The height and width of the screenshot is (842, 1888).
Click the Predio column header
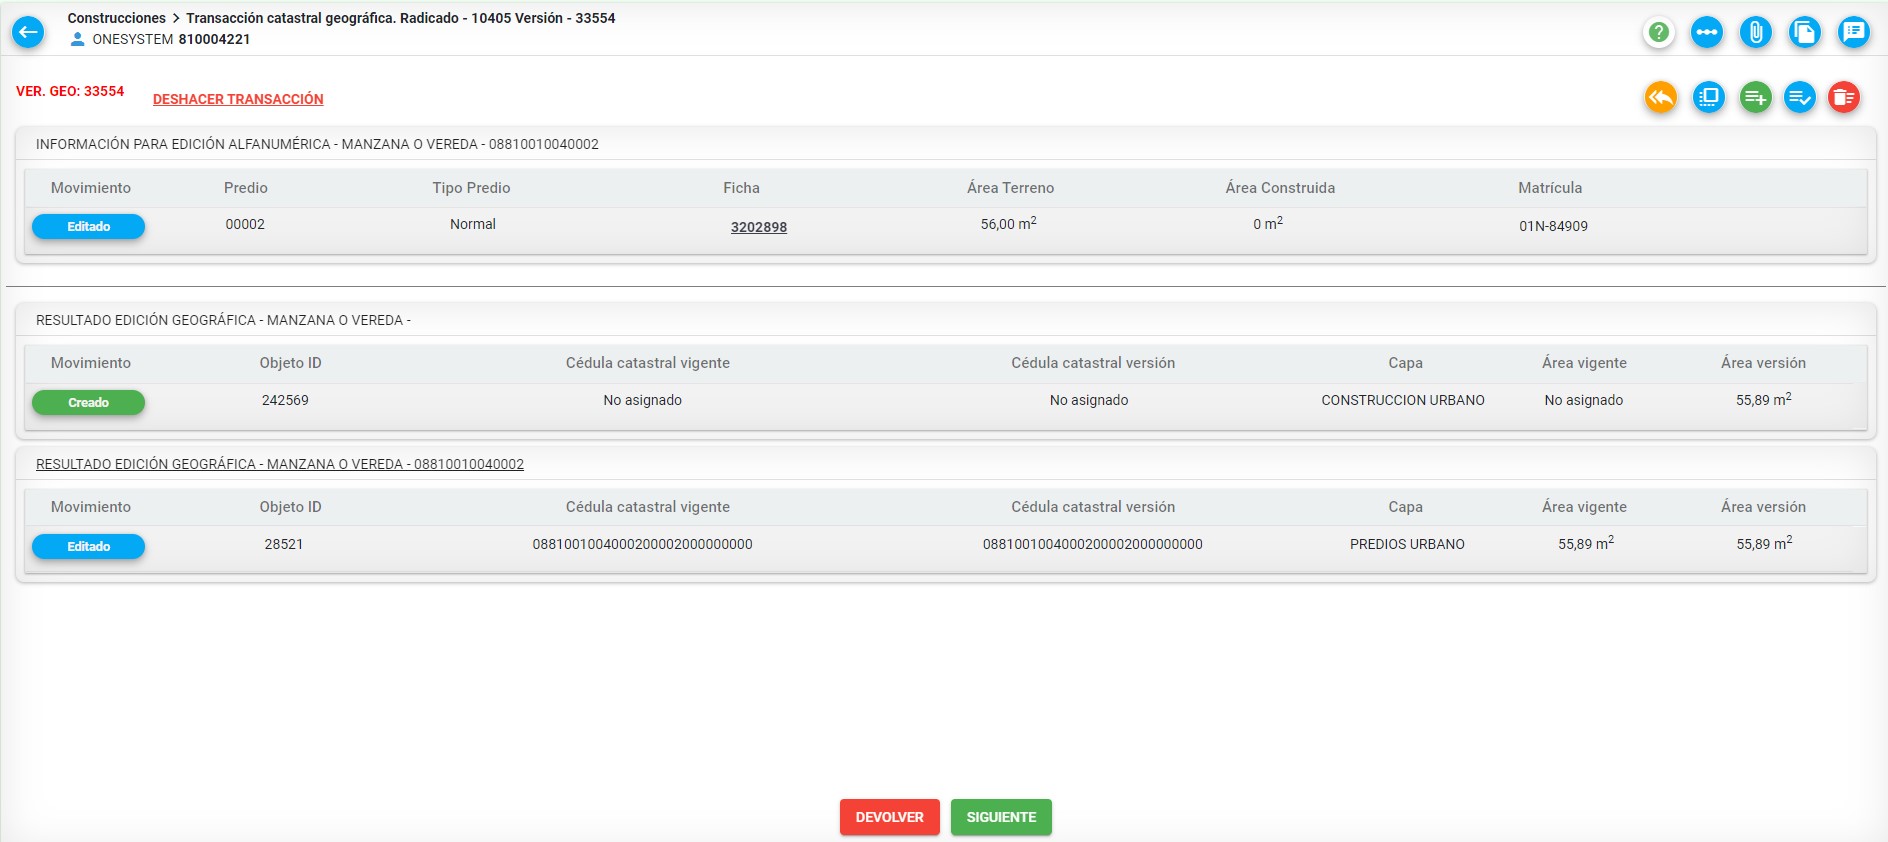(246, 188)
